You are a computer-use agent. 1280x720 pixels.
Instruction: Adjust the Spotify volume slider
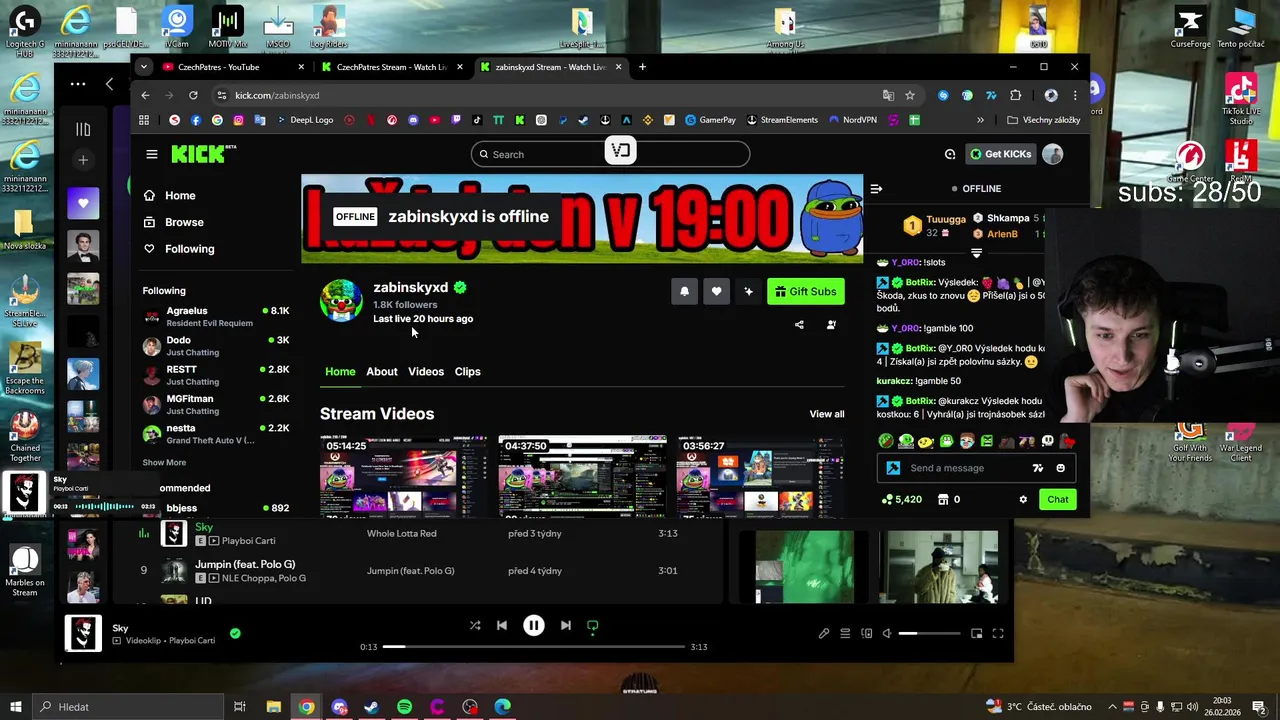tap(929, 633)
